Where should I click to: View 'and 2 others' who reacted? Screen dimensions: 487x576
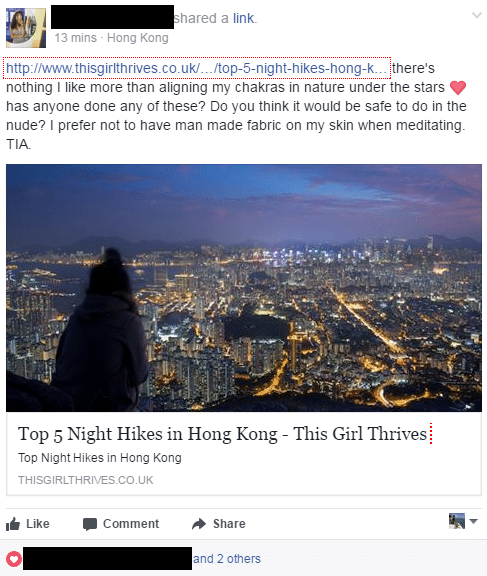click(227, 559)
